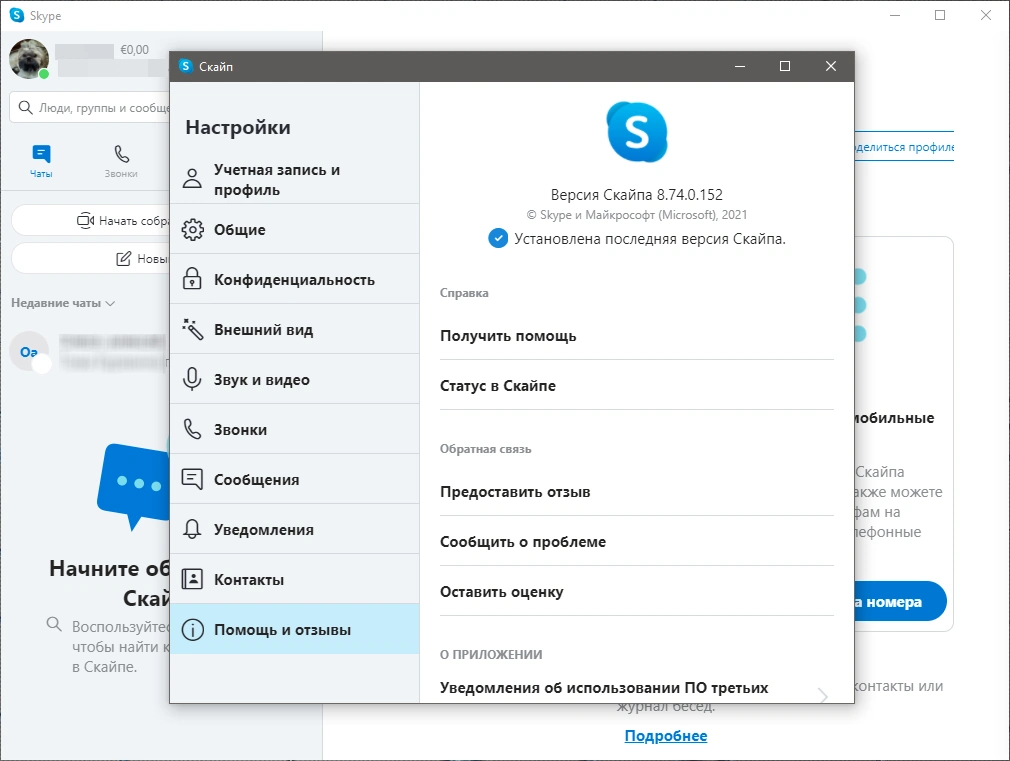Click the Подробнее link in main window
Image resolution: width=1010 pixels, height=761 pixels.
click(665, 736)
